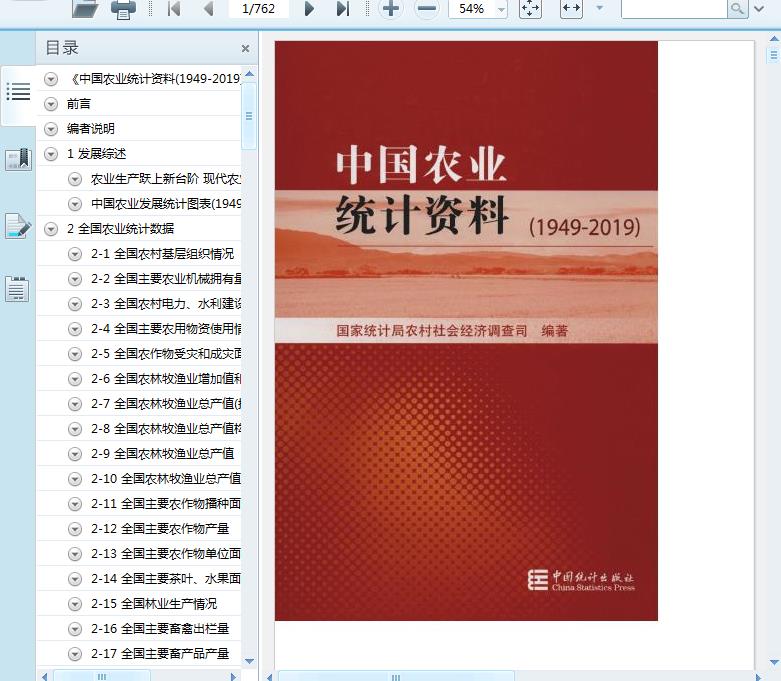Image resolution: width=781 pixels, height=681 pixels.
Task: Click the document view scroll-down arrow
Action: point(775,663)
